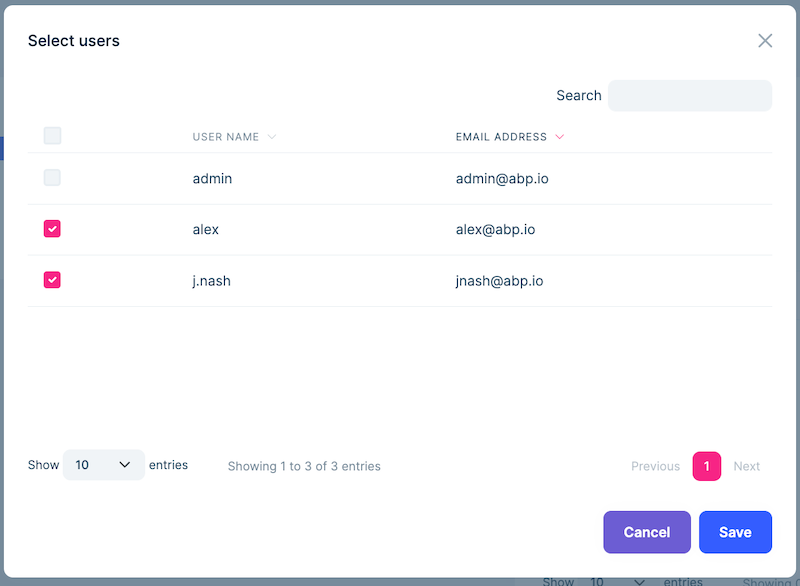Click the email alex@abp.io
The width and height of the screenshot is (800, 586).
(494, 229)
